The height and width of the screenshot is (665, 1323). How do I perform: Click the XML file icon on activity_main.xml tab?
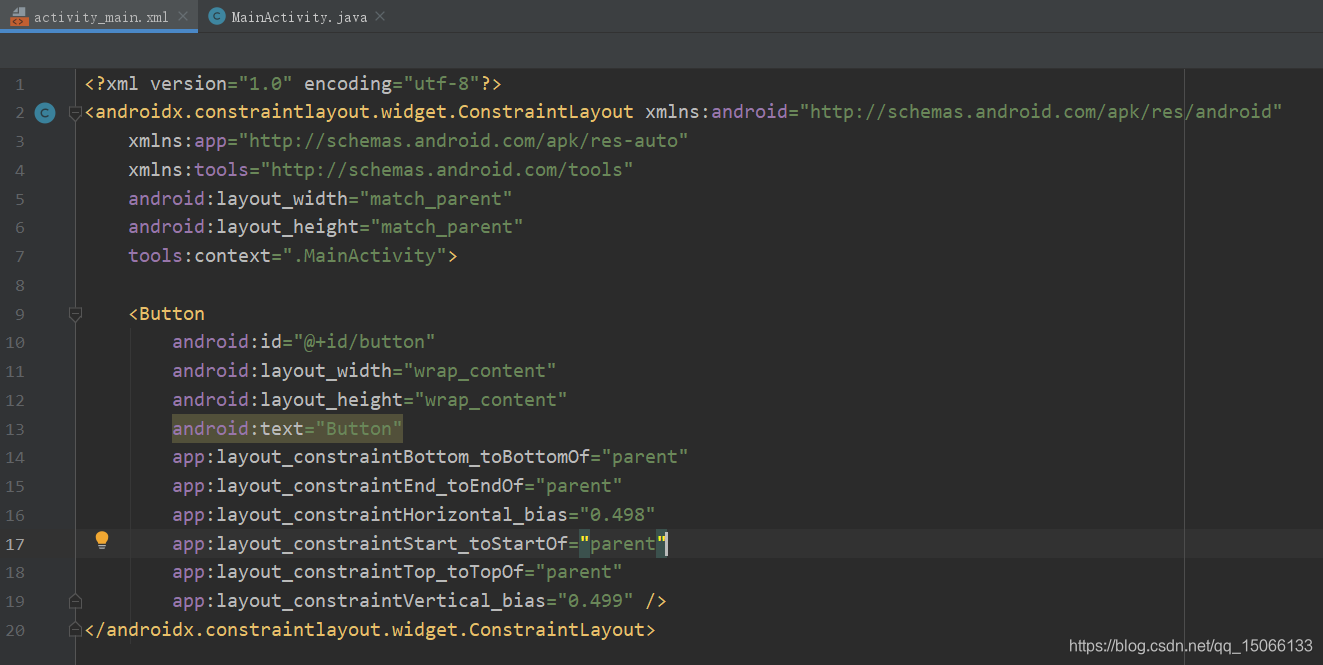16,16
